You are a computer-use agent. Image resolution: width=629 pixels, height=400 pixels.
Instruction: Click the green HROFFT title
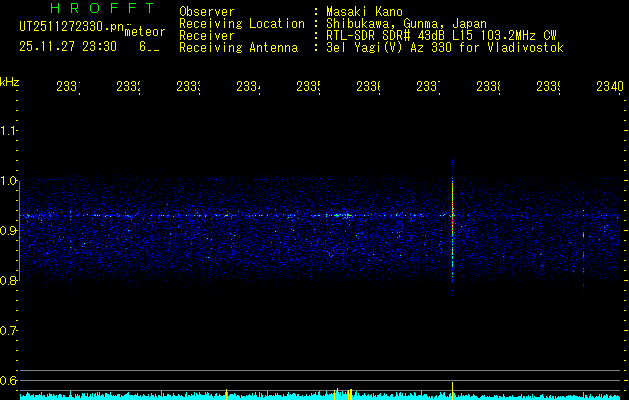[103, 8]
